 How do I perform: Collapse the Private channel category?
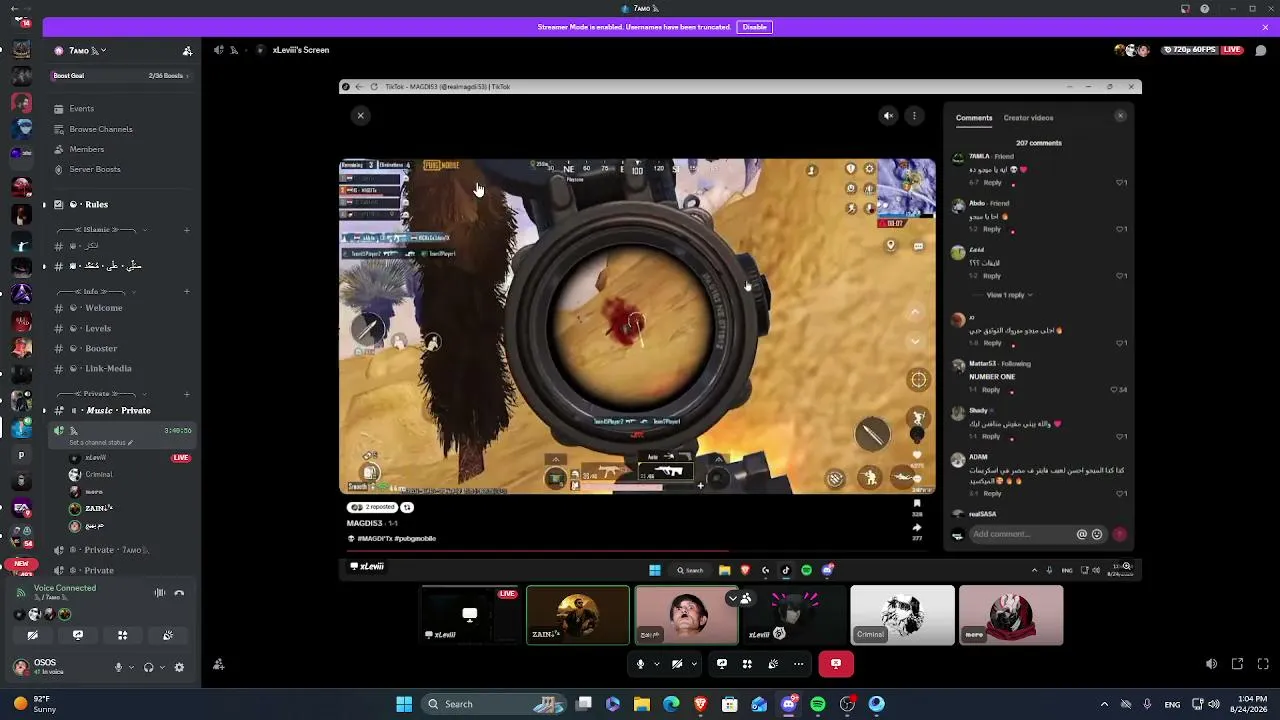click(100, 394)
